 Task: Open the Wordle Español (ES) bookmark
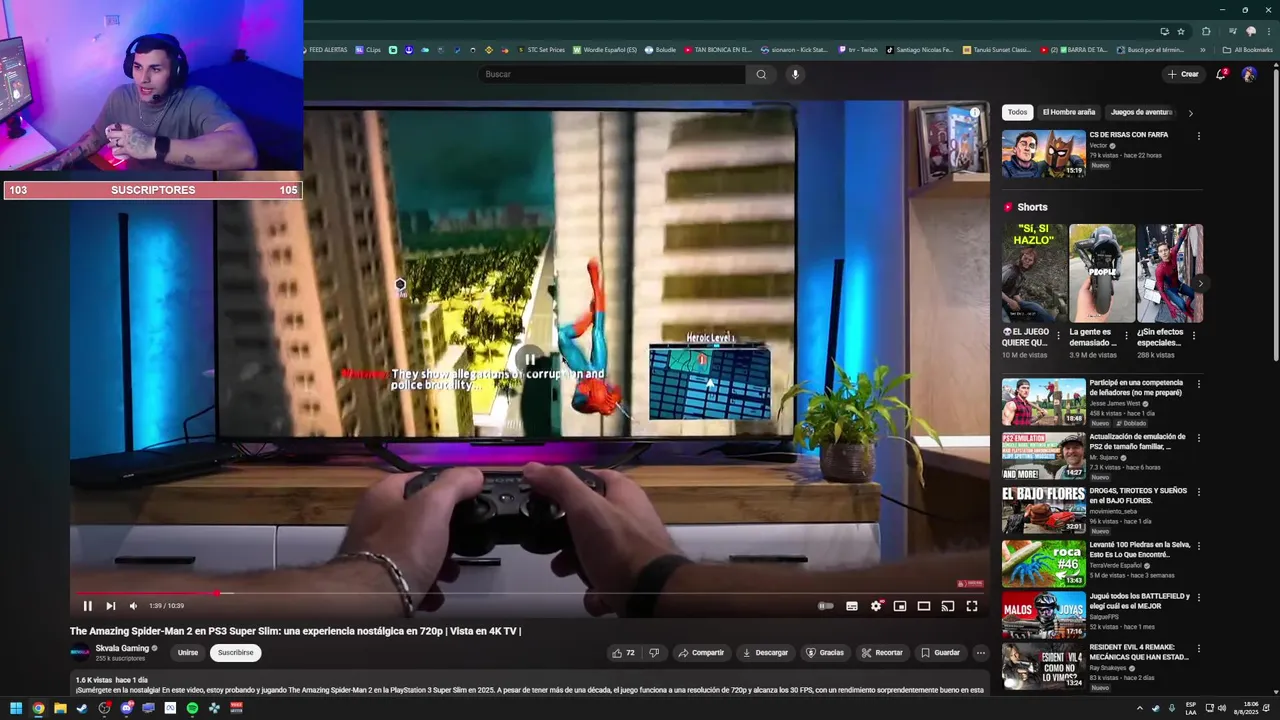(605, 50)
